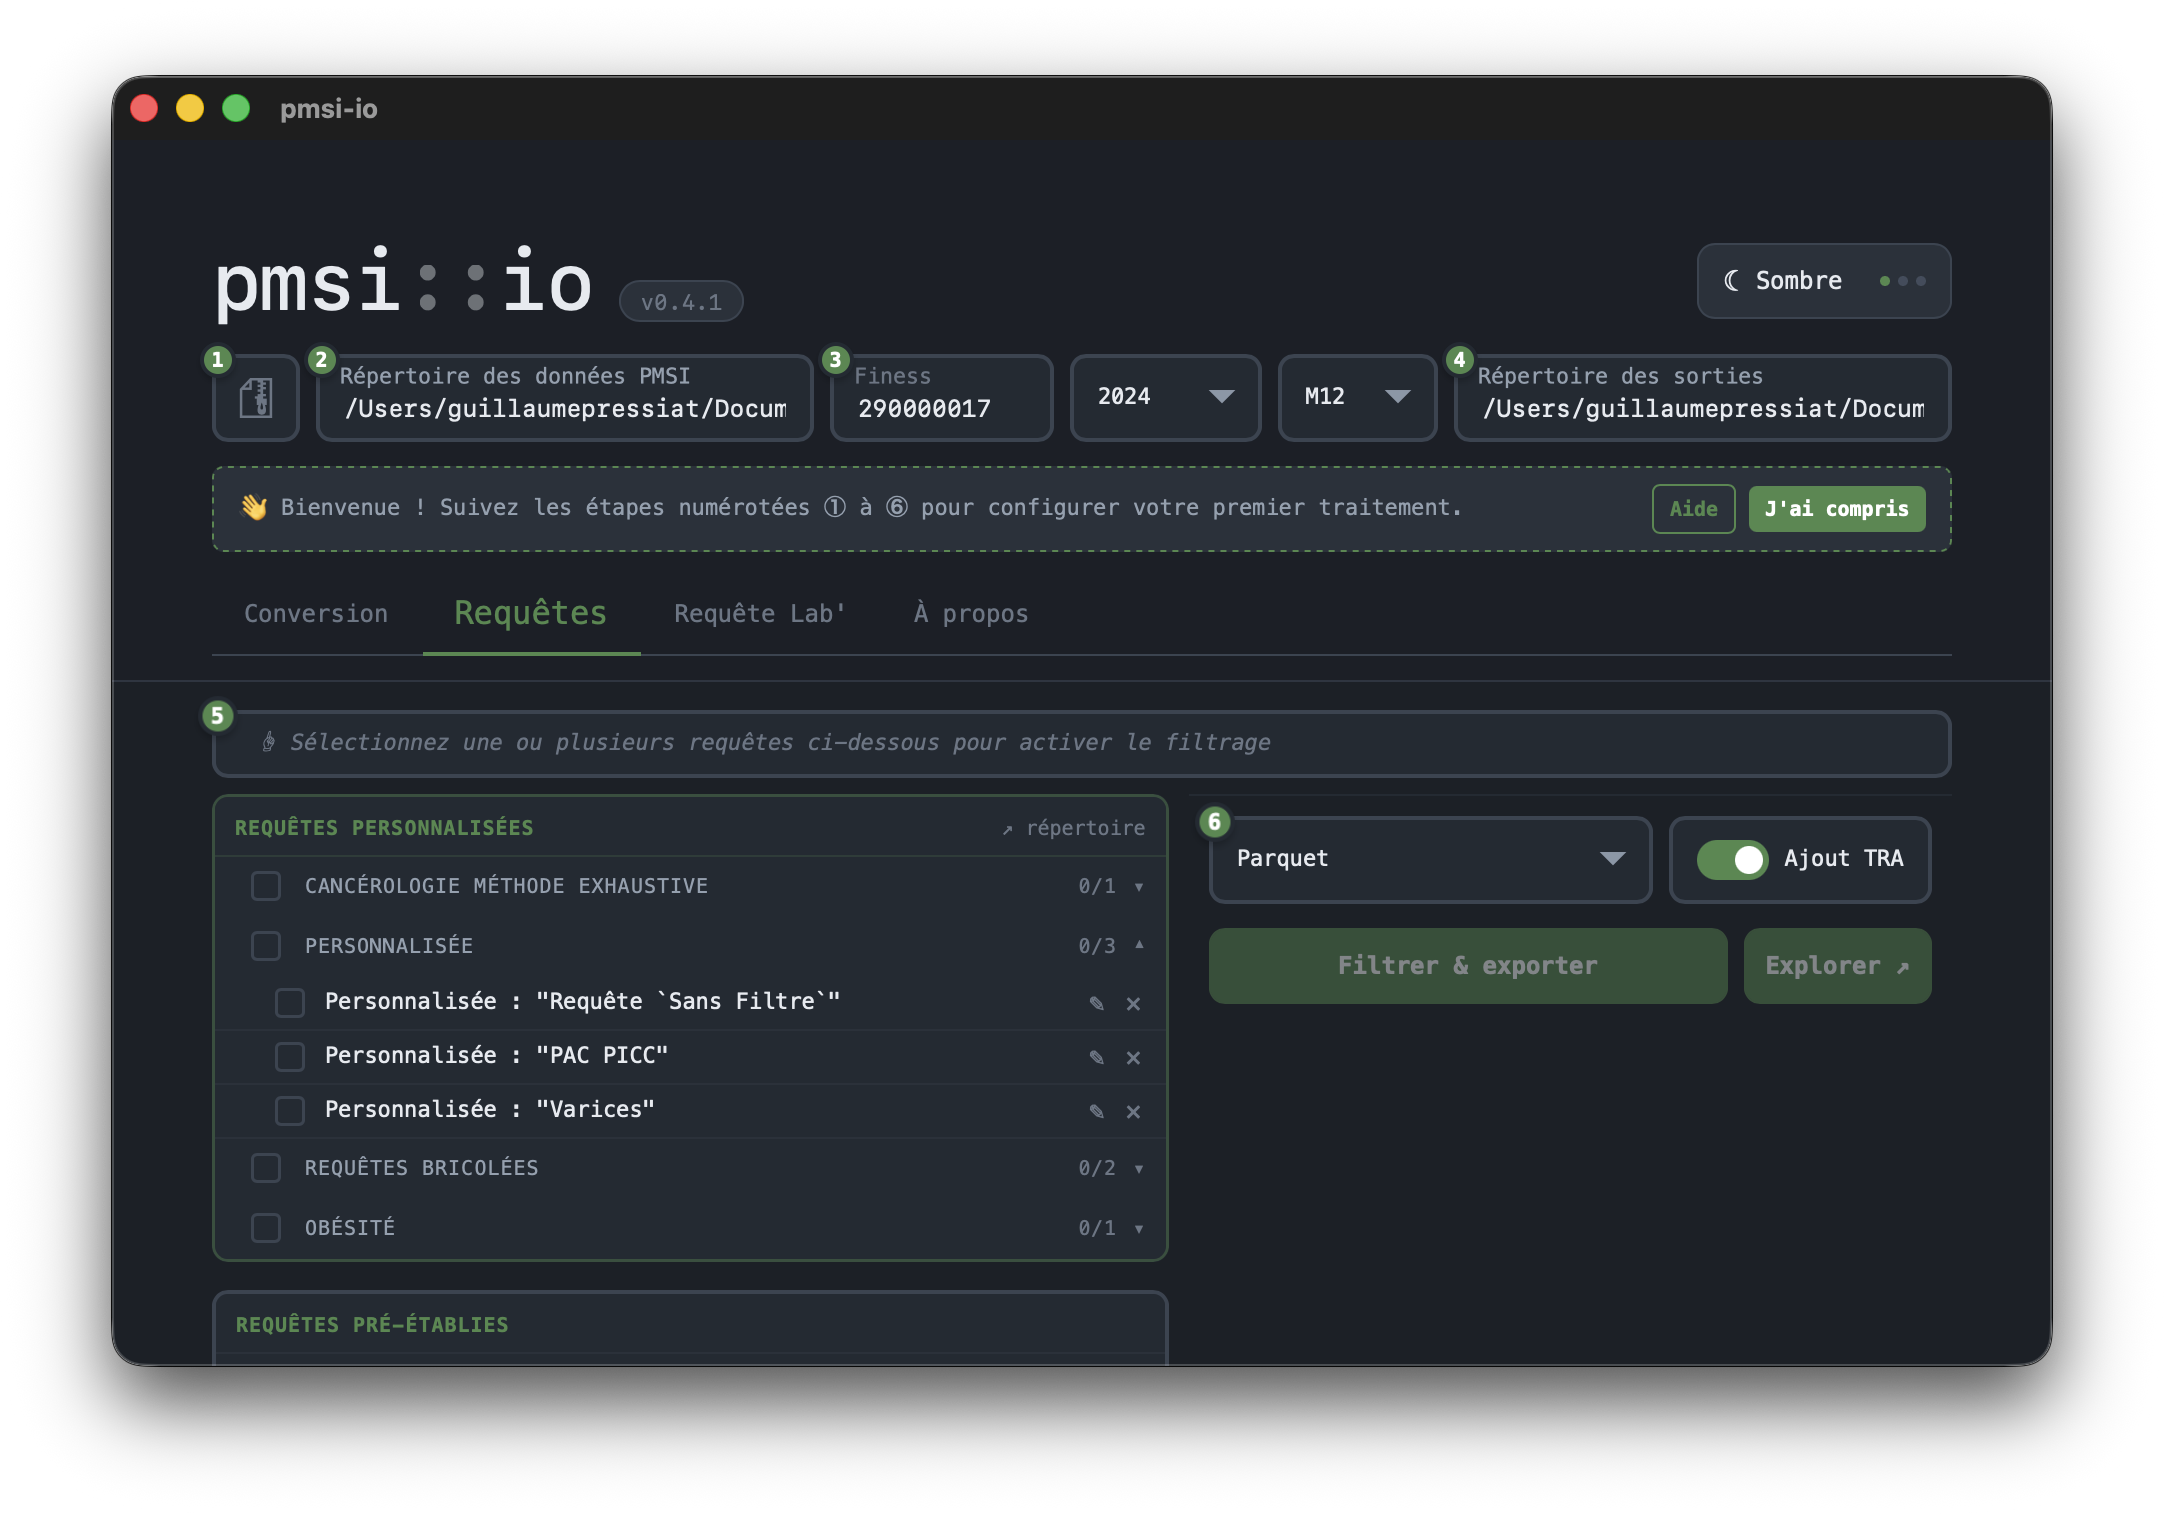Open the Requête Lab' tab
Viewport: 2164px width, 1514px height.
760,614
